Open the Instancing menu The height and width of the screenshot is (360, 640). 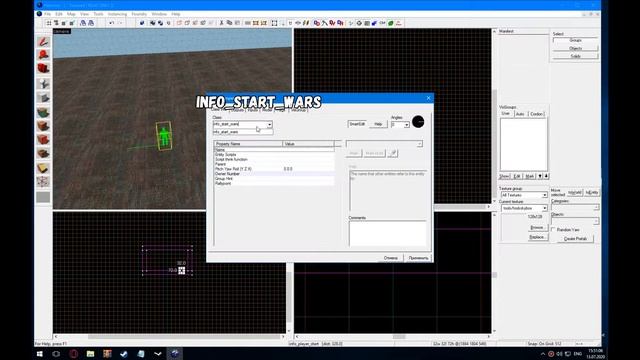click(x=118, y=14)
